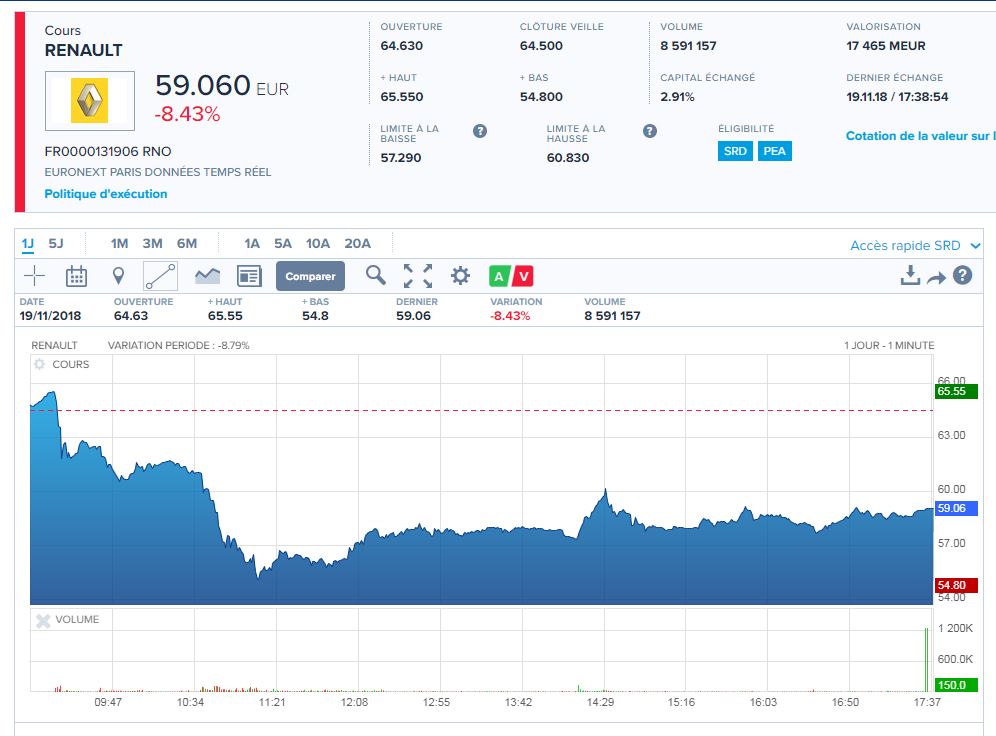Viewport: 996px width, 736px height.
Task: Click the clôture veille value 64.500
Action: pos(541,46)
